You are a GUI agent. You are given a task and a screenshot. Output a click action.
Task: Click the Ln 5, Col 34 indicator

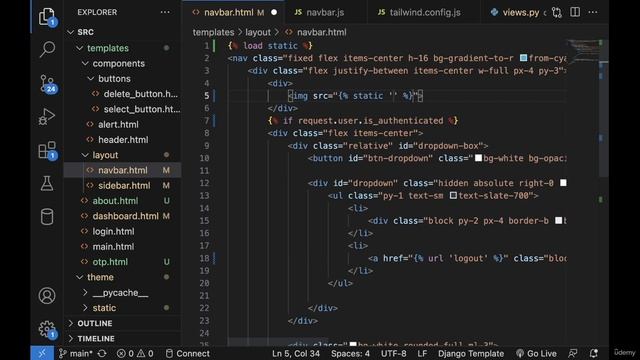coord(296,353)
